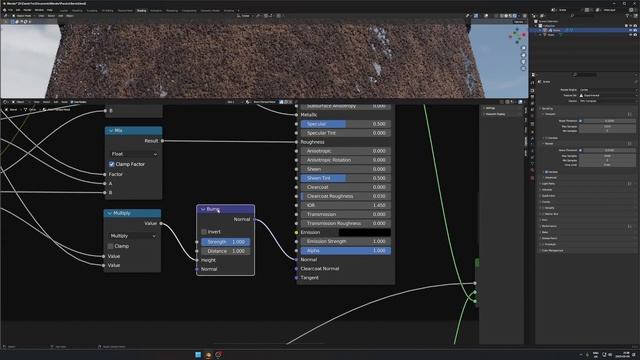Switch to the Animation workspace tab
640x360 pixels.
pos(156,10)
